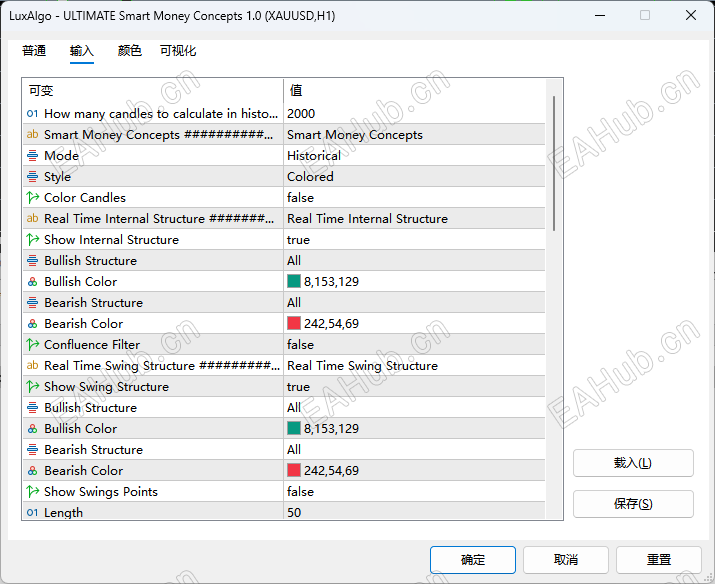Toggle Show Swing Structure true value
Viewport: 715px width, 584px height.
click(414, 387)
